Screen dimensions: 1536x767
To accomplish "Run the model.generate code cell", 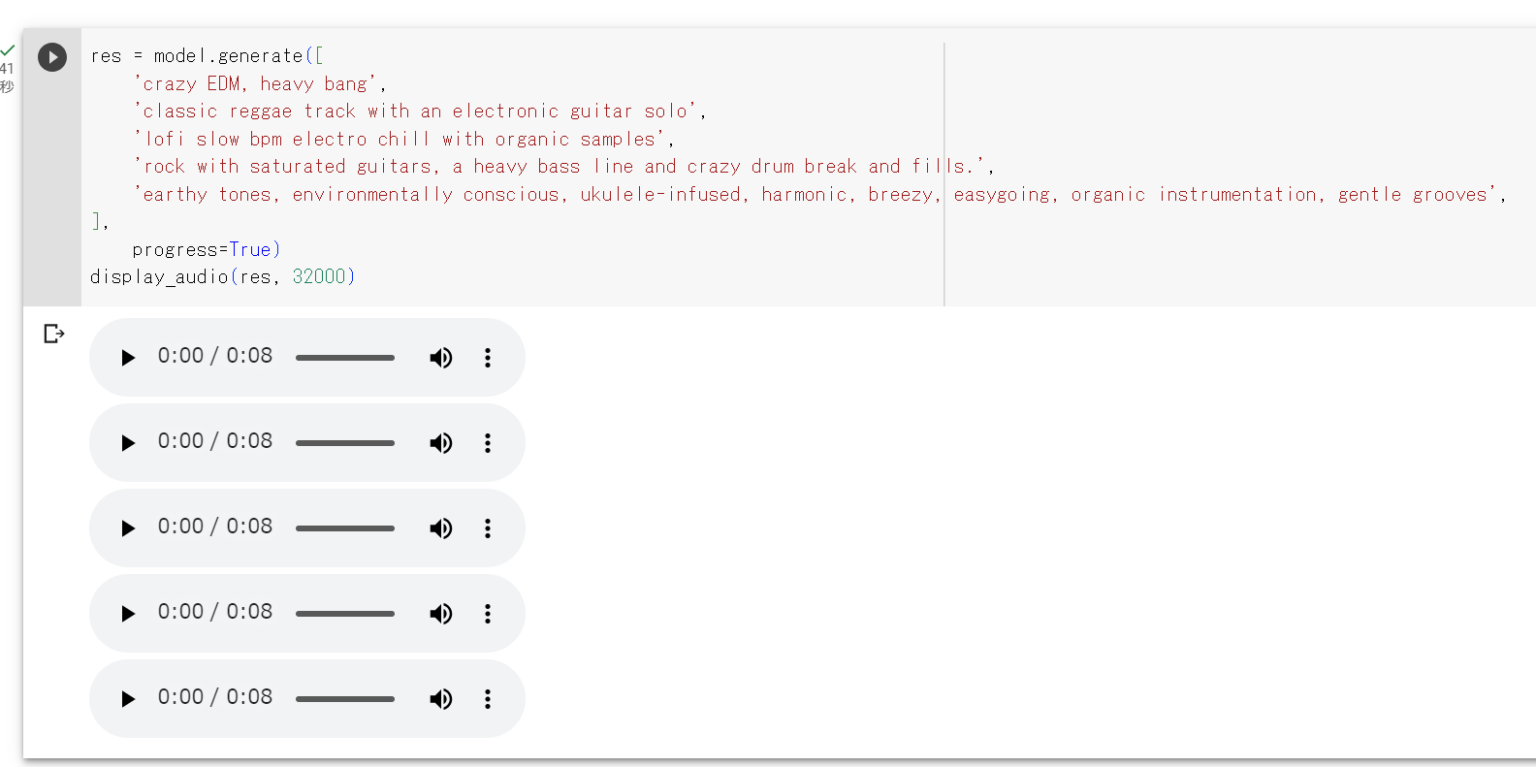I will [x=52, y=57].
